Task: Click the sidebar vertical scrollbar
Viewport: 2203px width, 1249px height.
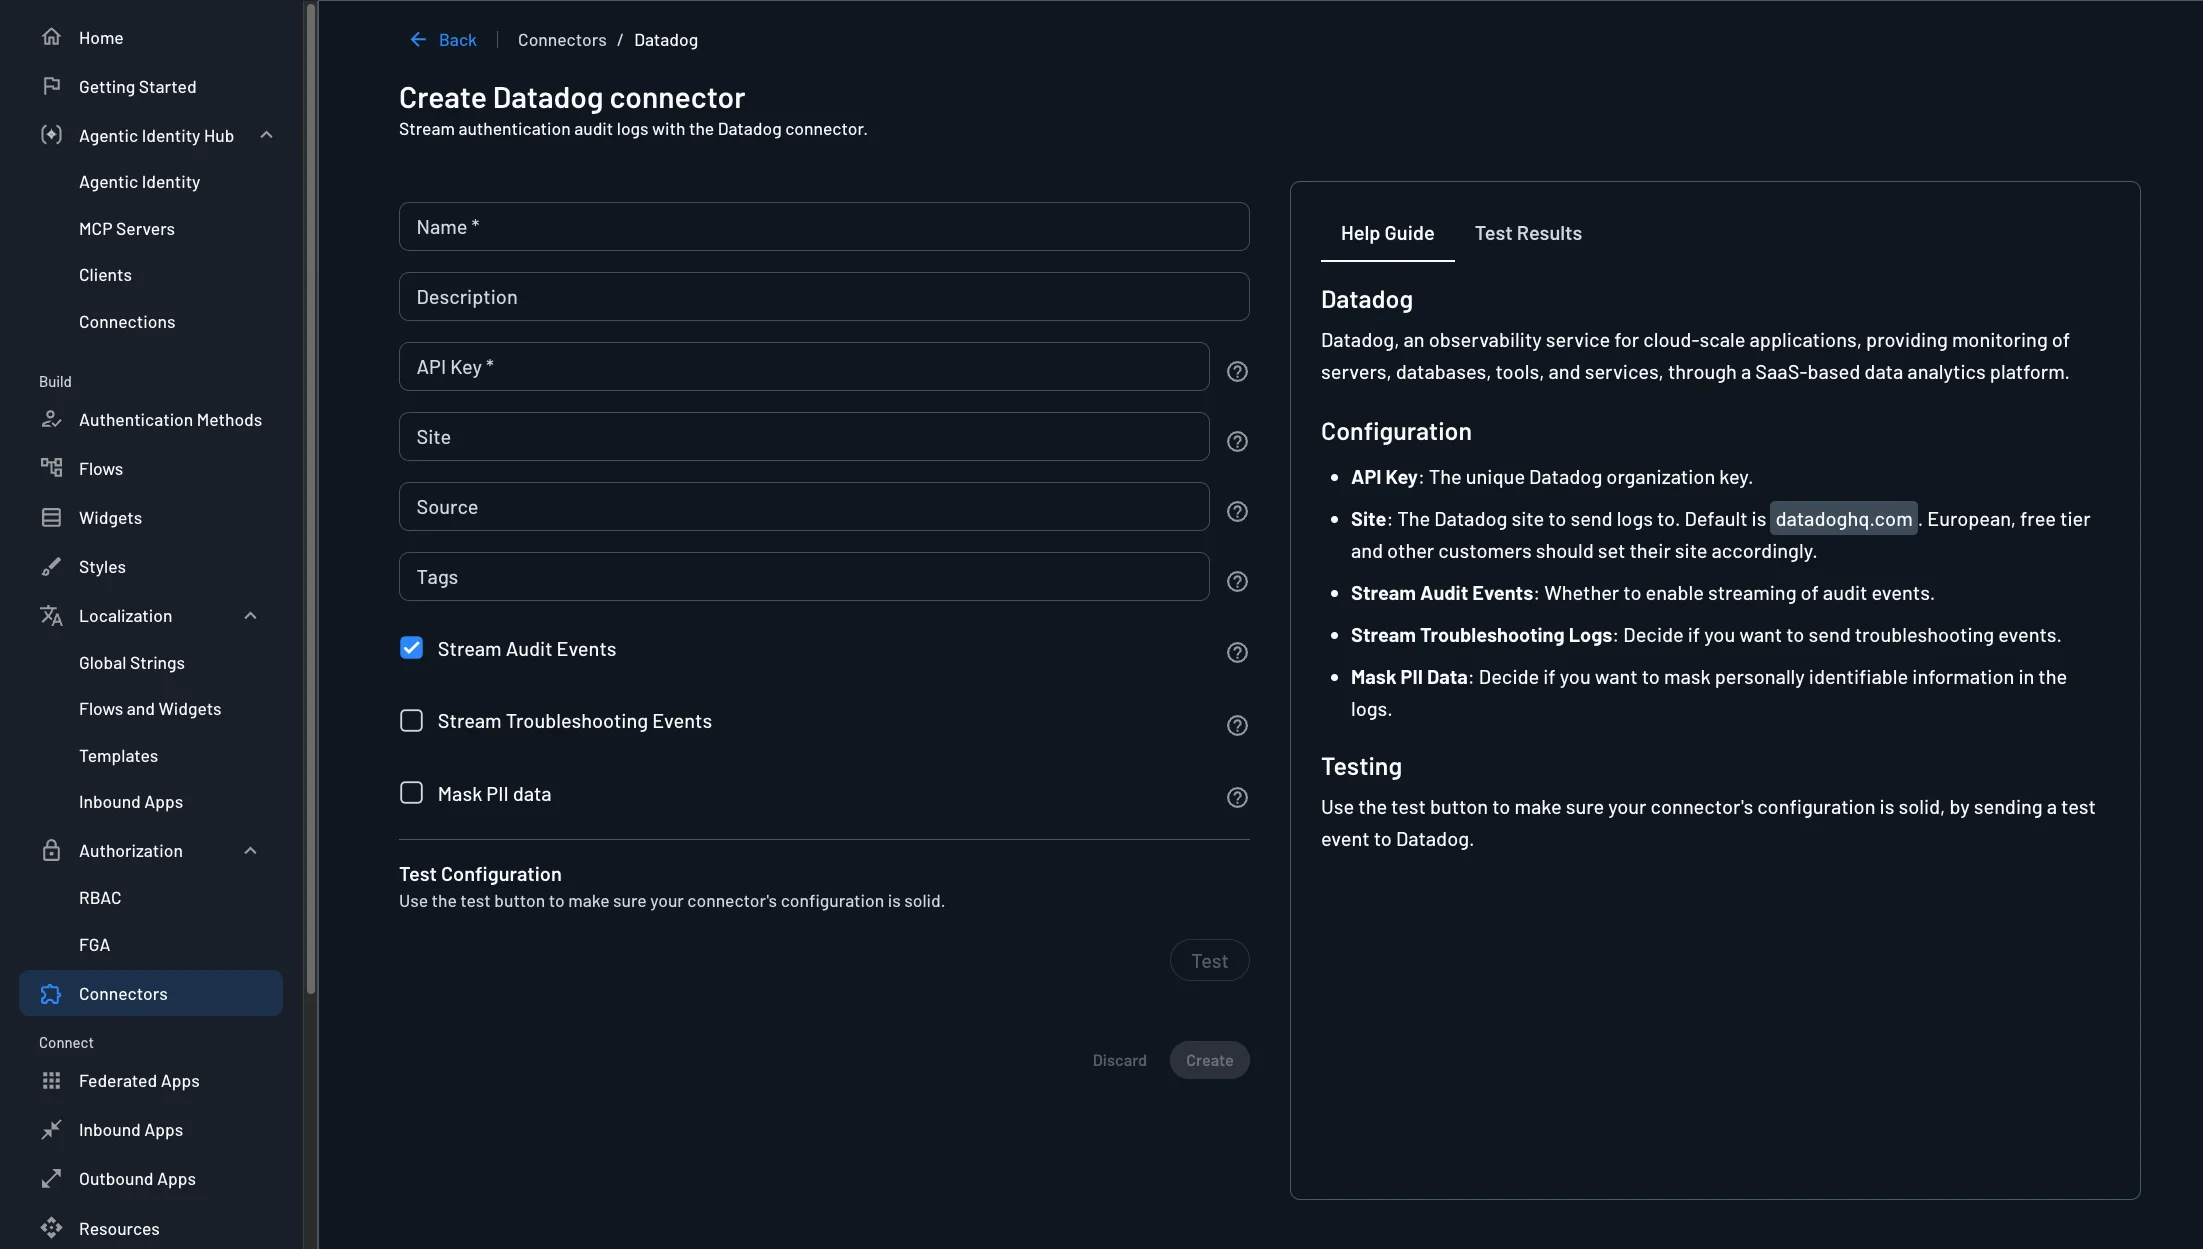Action: [311, 498]
